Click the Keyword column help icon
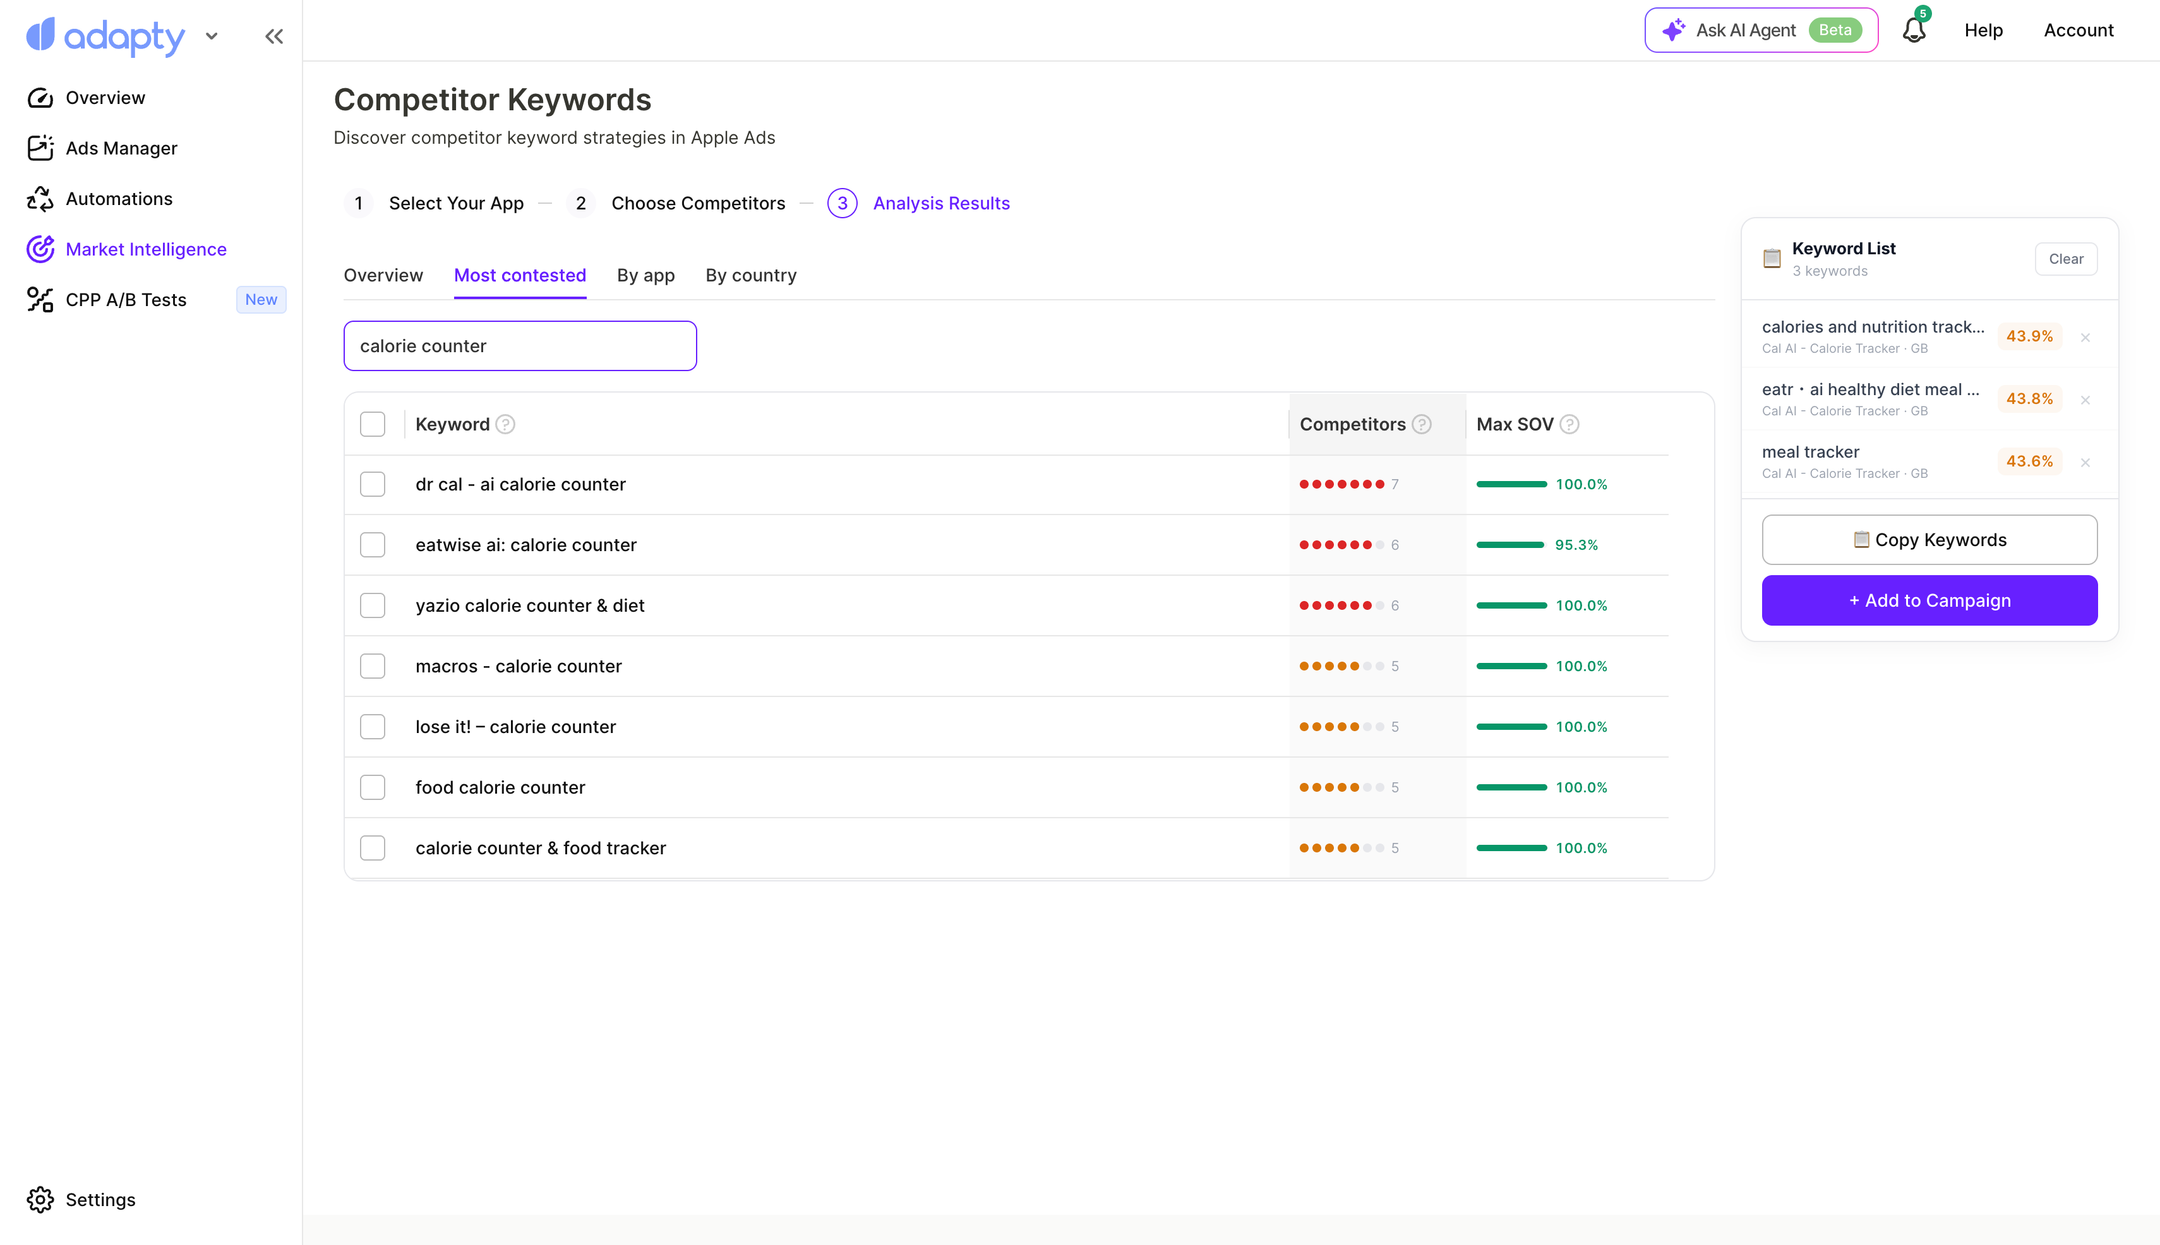 coord(506,424)
